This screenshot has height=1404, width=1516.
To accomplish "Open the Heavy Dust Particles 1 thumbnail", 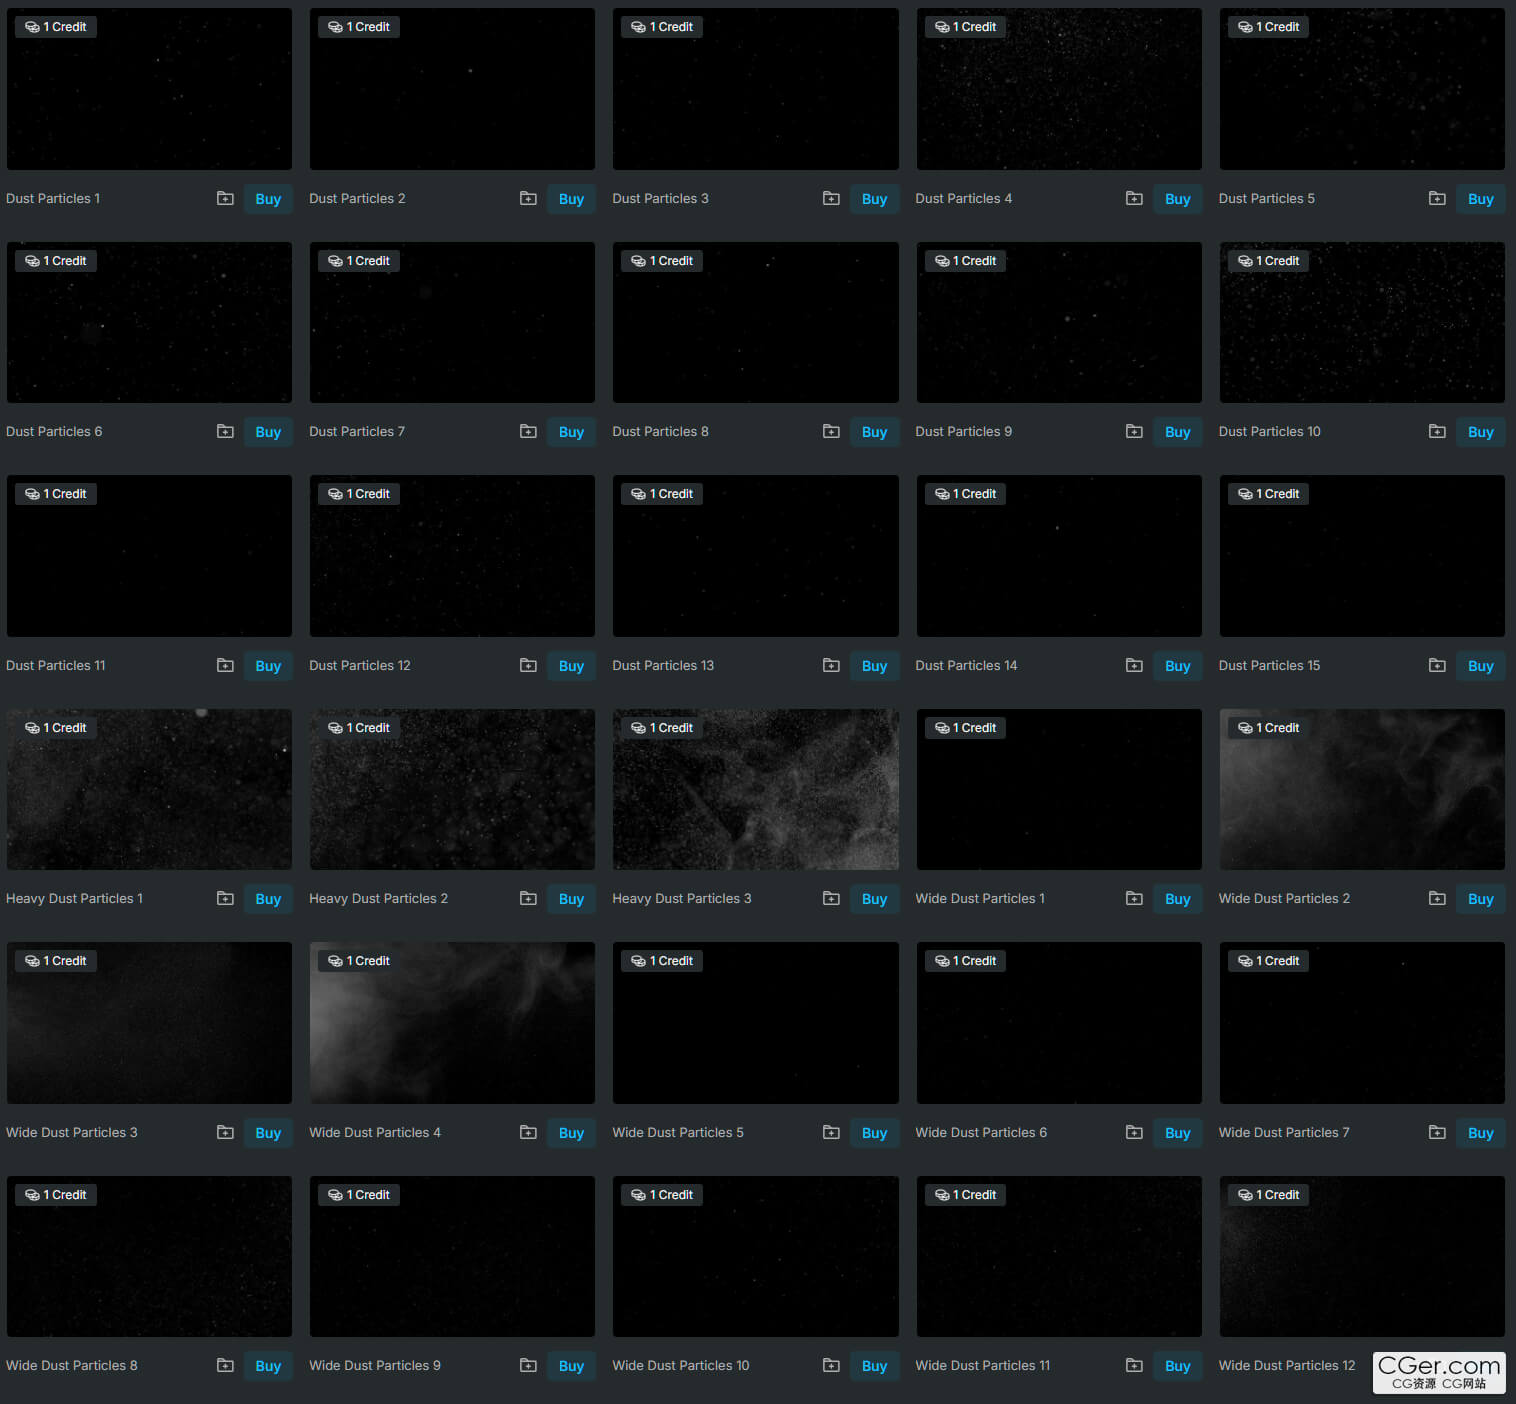I will (x=149, y=789).
